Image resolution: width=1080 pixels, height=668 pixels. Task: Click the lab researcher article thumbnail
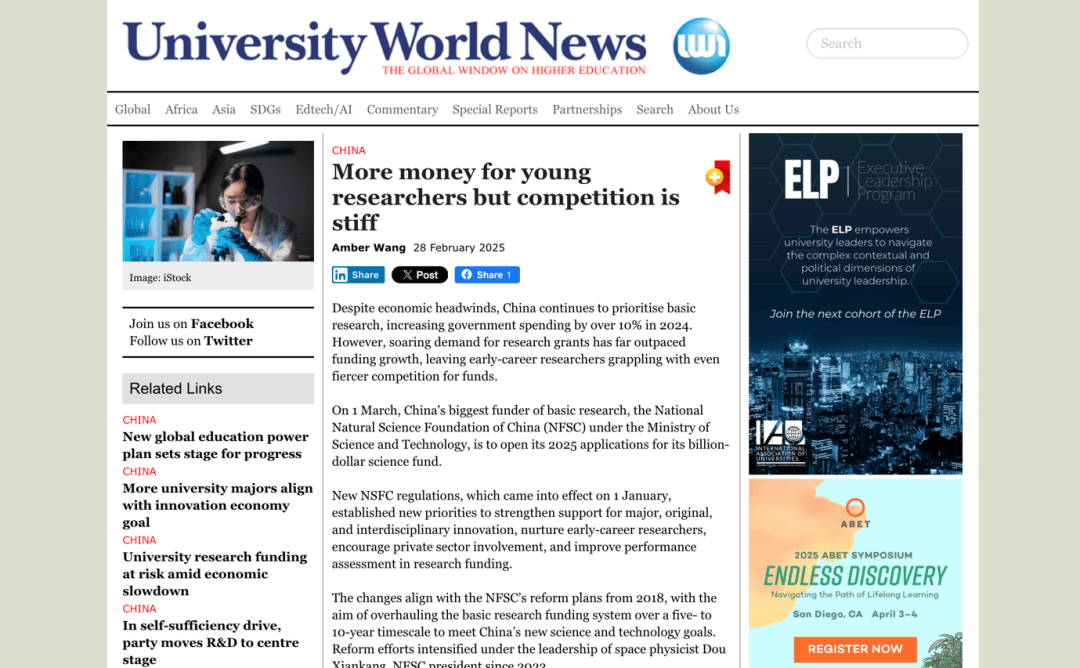click(x=218, y=201)
